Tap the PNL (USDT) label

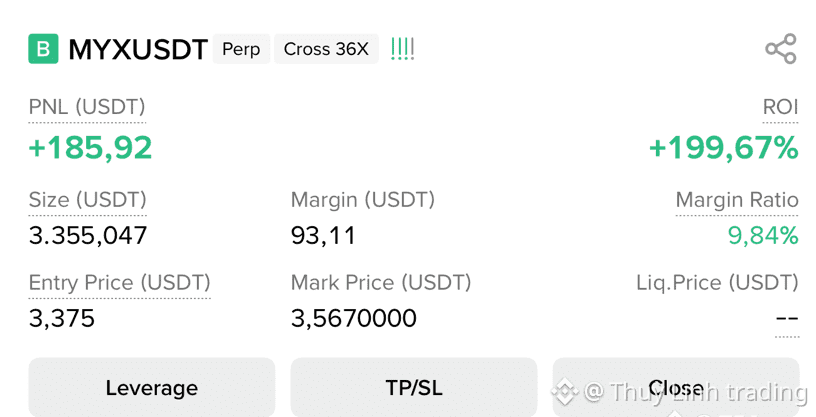point(87,107)
